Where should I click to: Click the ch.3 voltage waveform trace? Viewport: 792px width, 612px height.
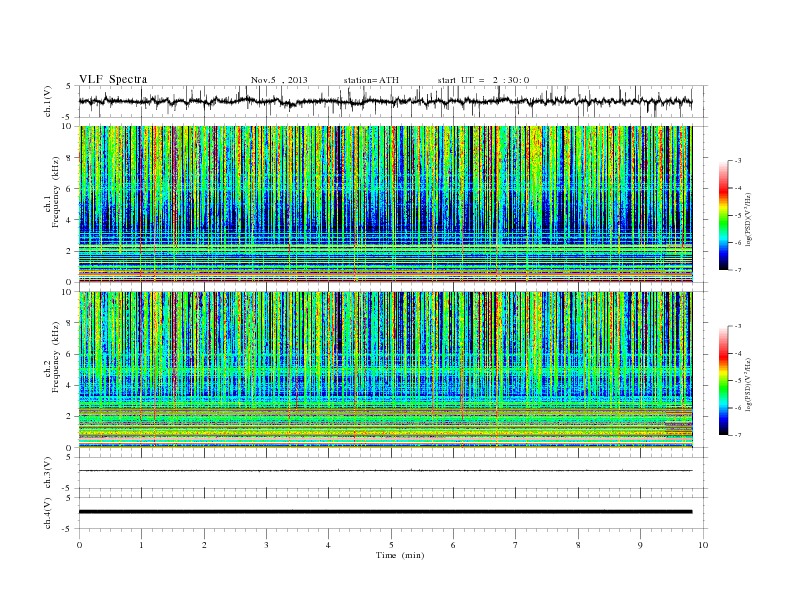click(385, 471)
